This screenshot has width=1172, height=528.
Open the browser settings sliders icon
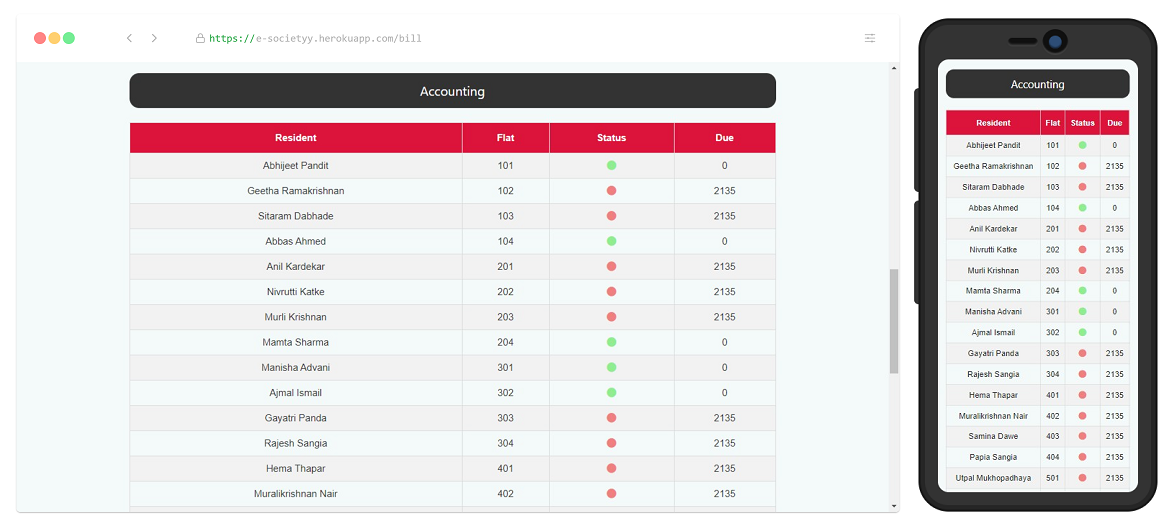tap(870, 38)
